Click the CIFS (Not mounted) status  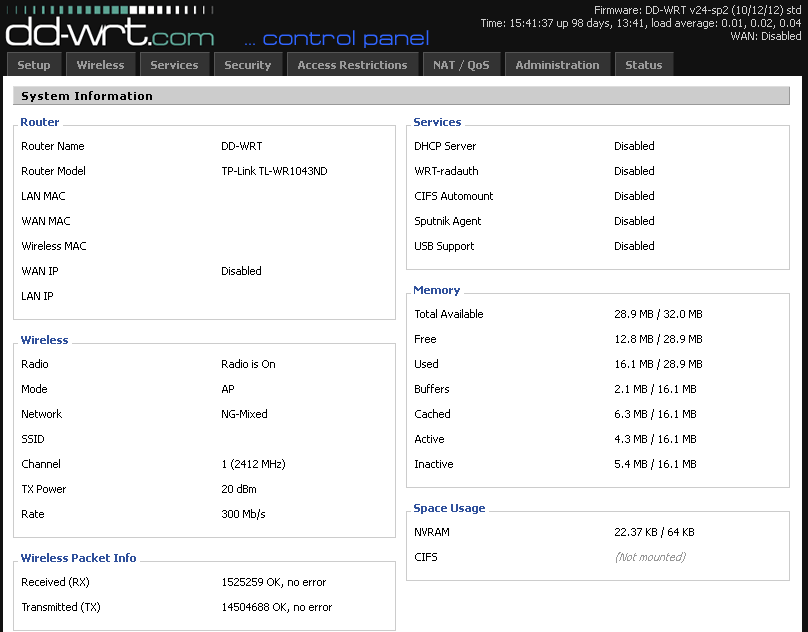pyautogui.click(x=650, y=557)
